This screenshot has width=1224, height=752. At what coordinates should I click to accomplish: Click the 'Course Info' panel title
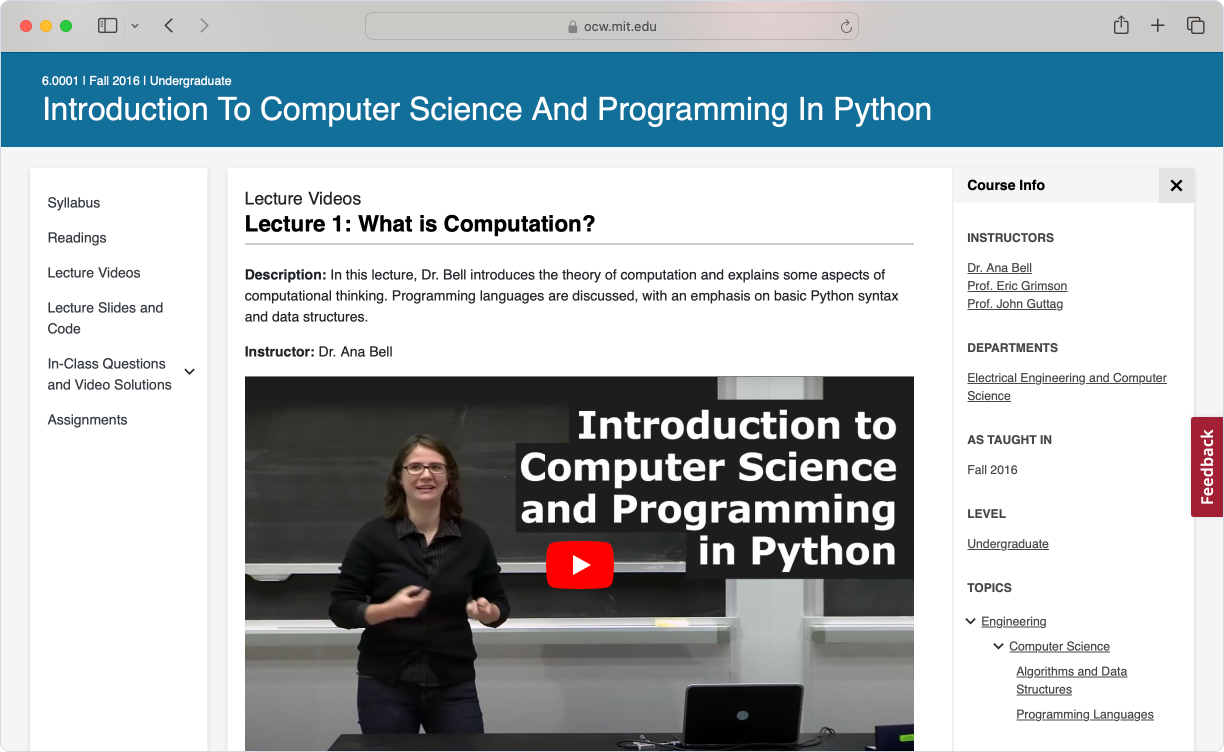click(1006, 185)
